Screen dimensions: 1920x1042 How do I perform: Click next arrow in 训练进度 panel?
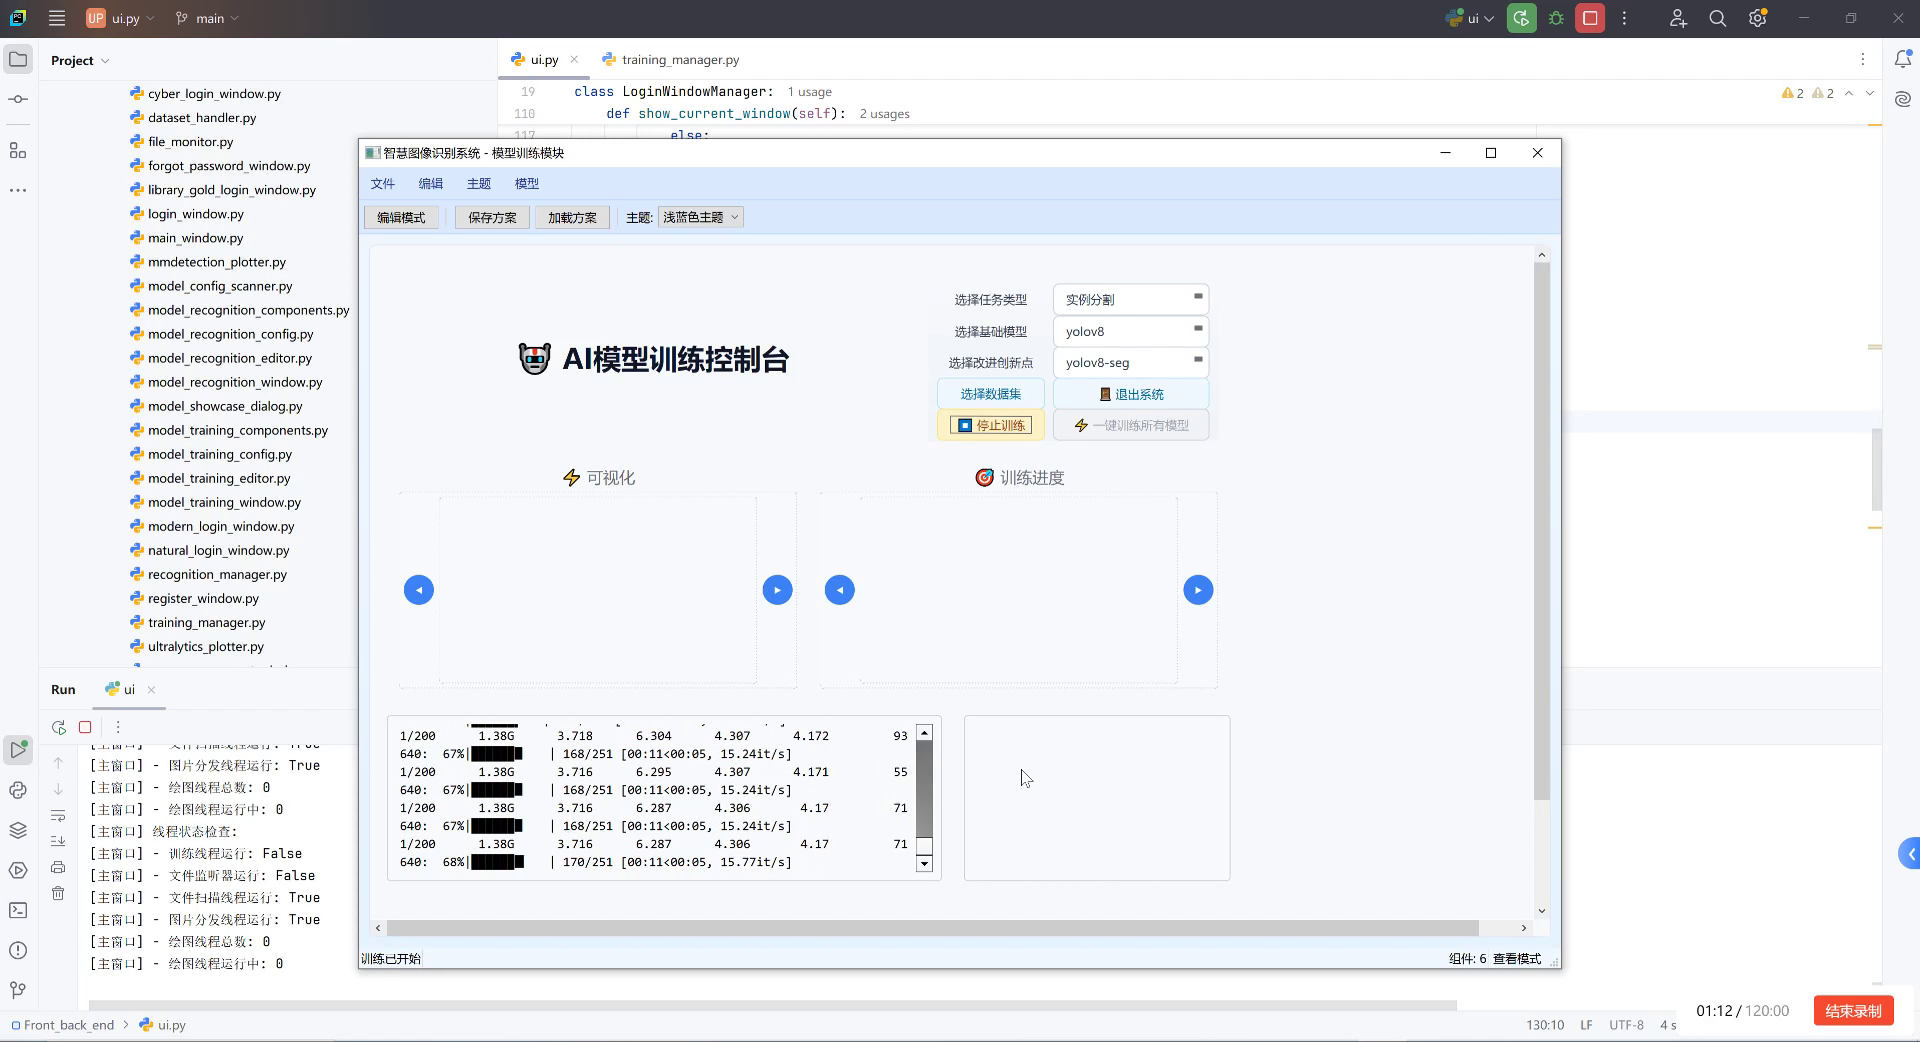[1198, 590]
